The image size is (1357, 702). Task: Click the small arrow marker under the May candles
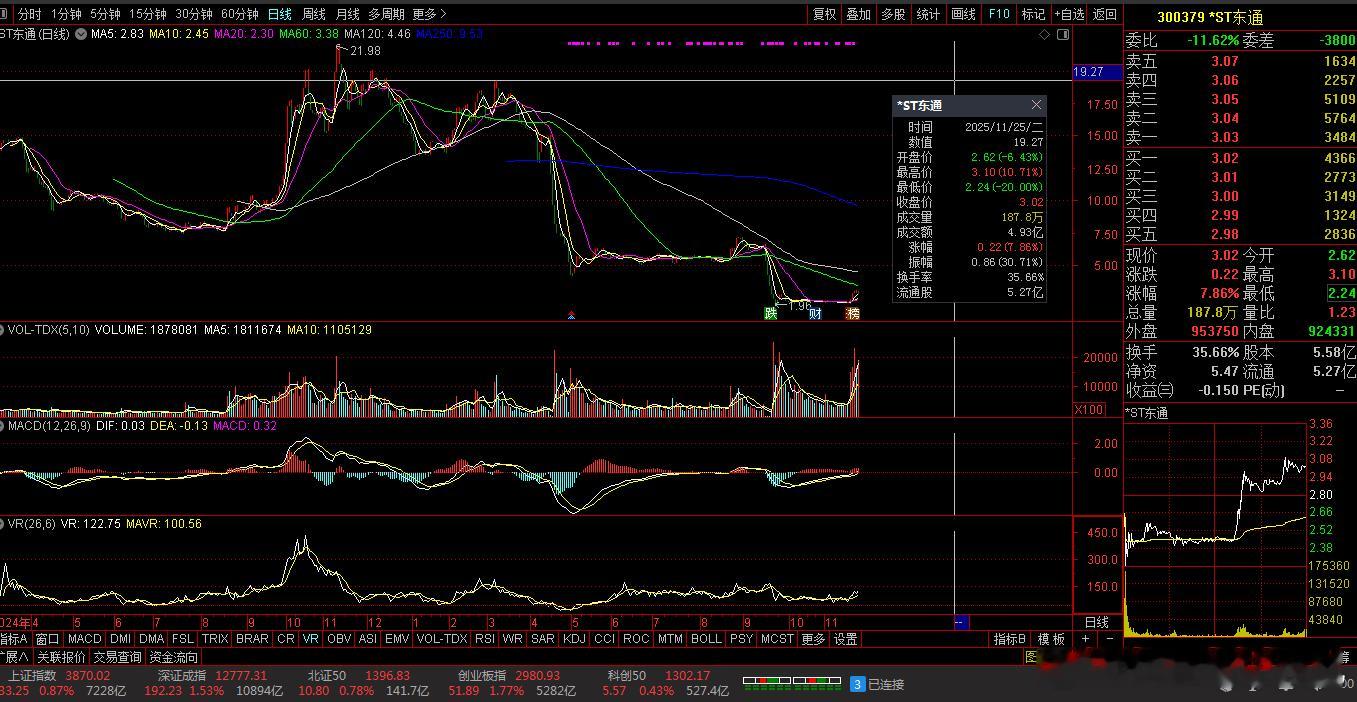click(x=571, y=315)
